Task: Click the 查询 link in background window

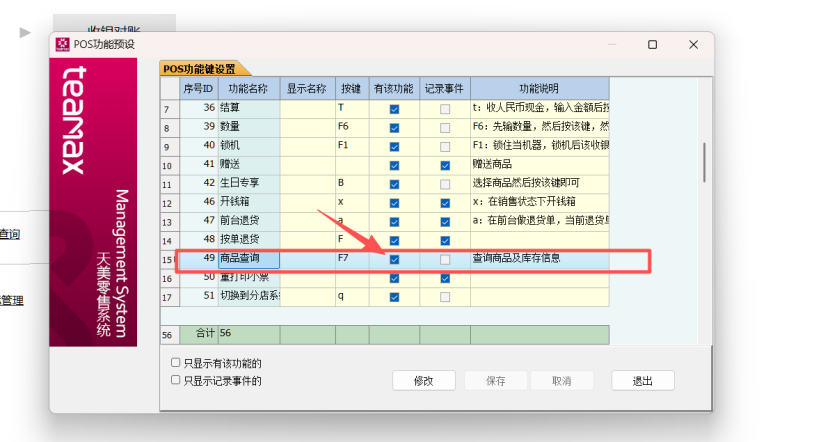Action: click(10, 234)
